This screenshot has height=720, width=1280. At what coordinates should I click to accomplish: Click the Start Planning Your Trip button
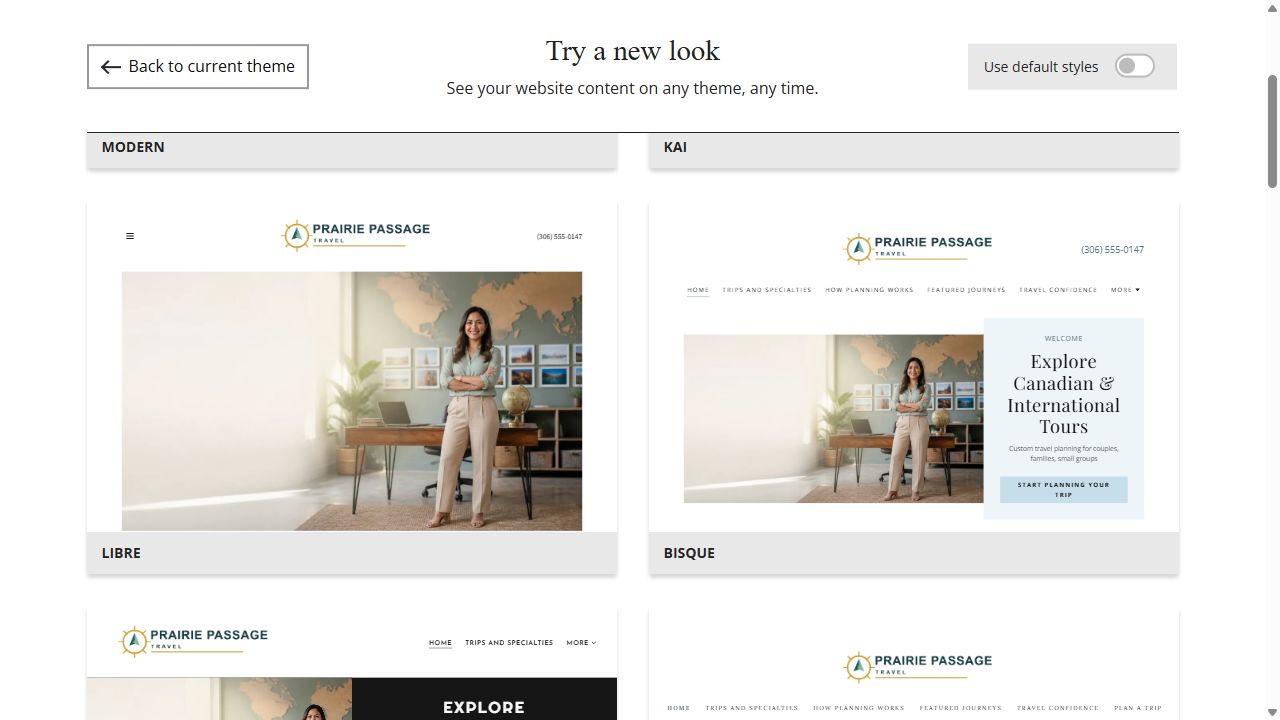(x=1064, y=490)
